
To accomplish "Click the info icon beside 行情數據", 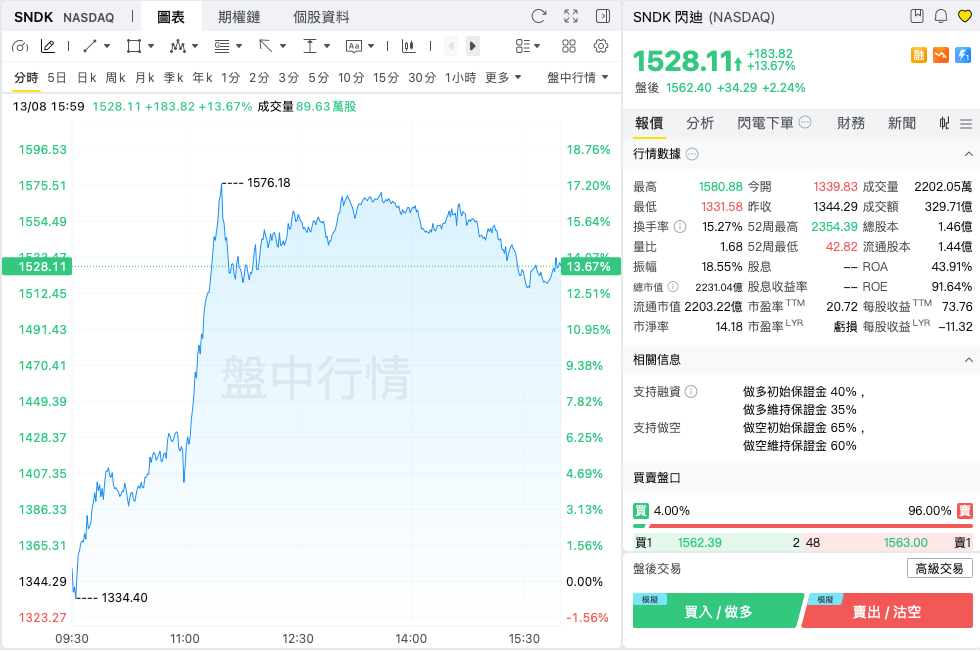I will point(692,154).
